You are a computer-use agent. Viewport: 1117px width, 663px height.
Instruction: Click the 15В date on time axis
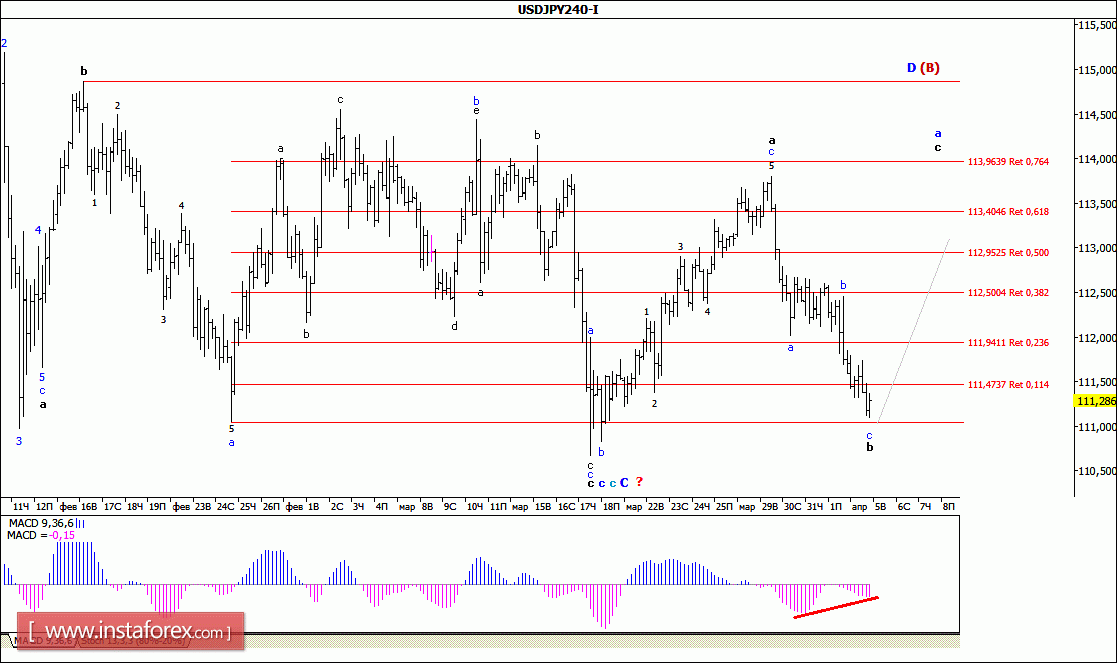coord(543,506)
